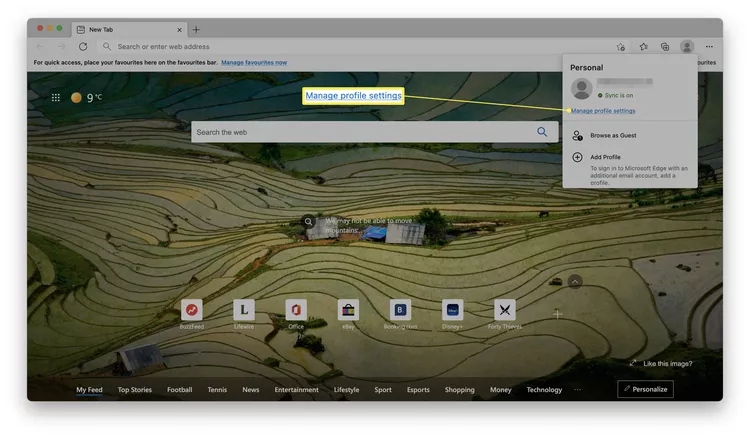Click the Manage profile settings link
The height and width of the screenshot is (437, 750).
603,111
